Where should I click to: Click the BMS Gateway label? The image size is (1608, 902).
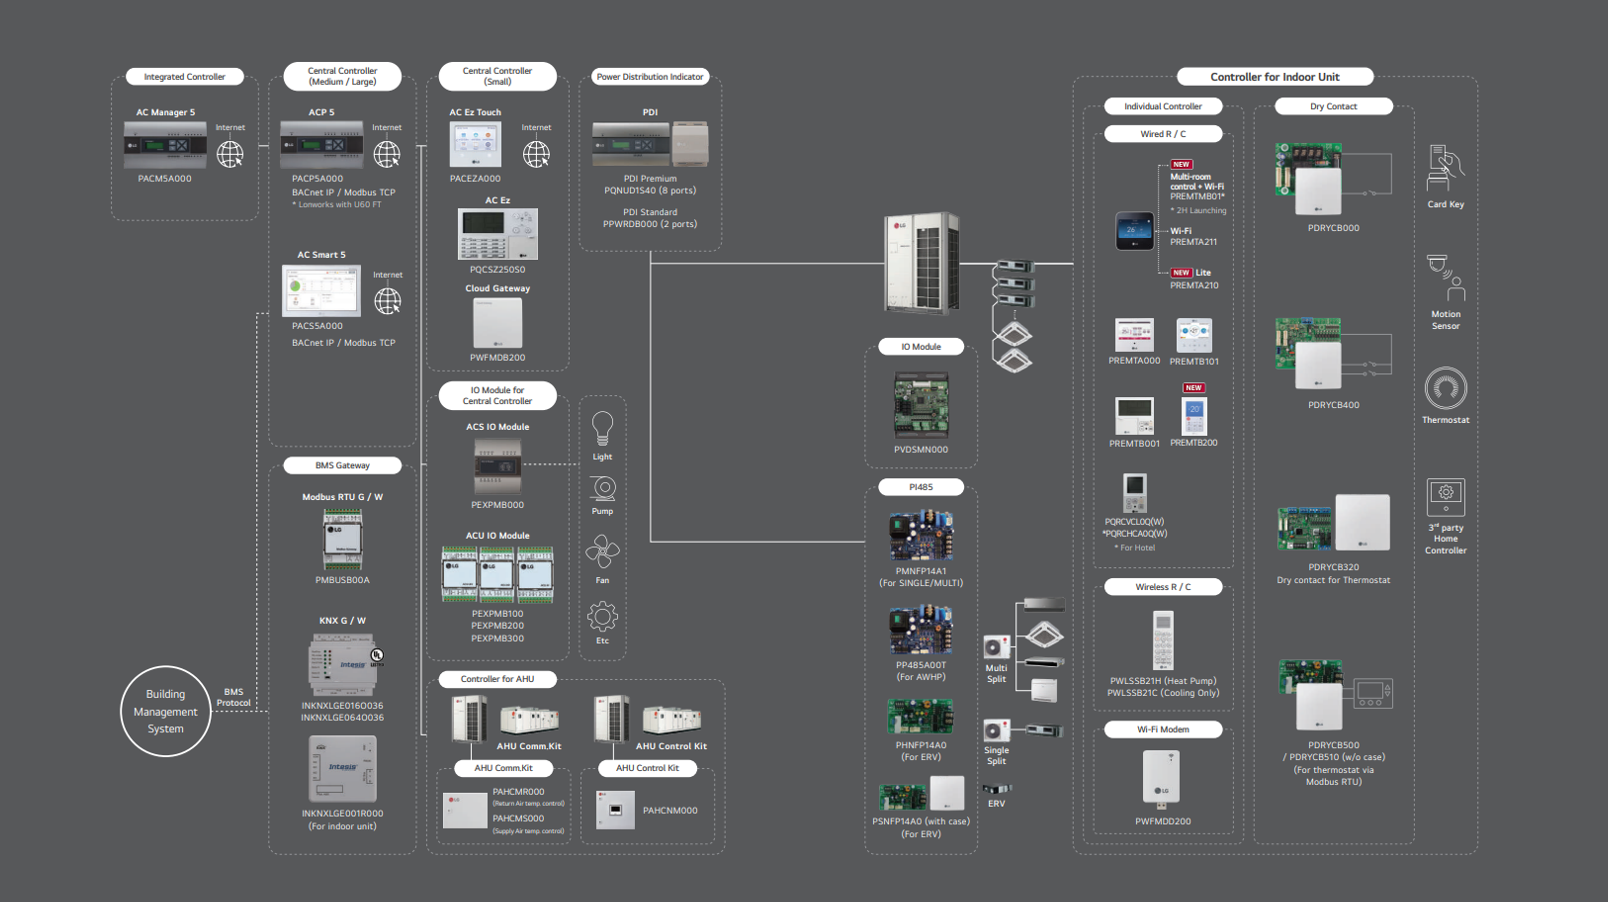(342, 465)
